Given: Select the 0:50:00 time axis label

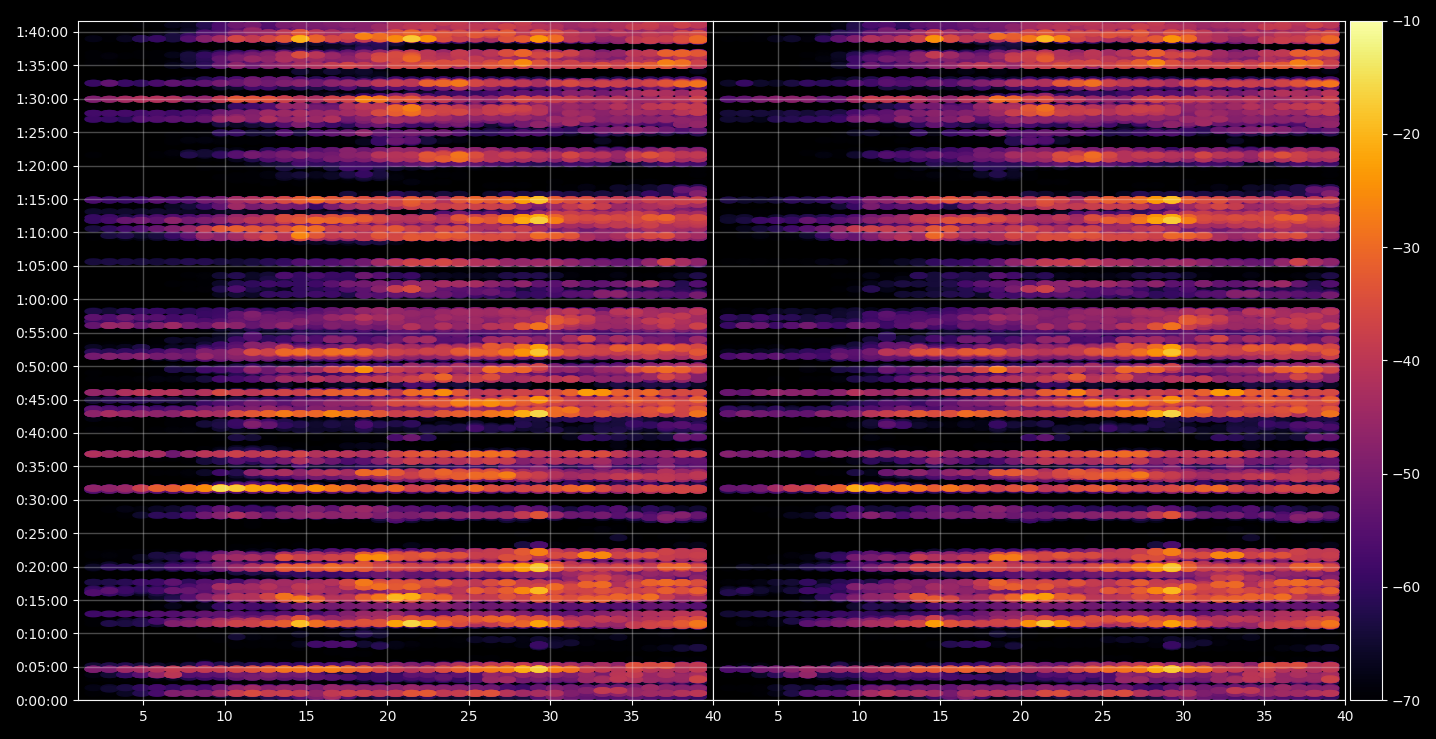Looking at the screenshot, I should [42, 367].
